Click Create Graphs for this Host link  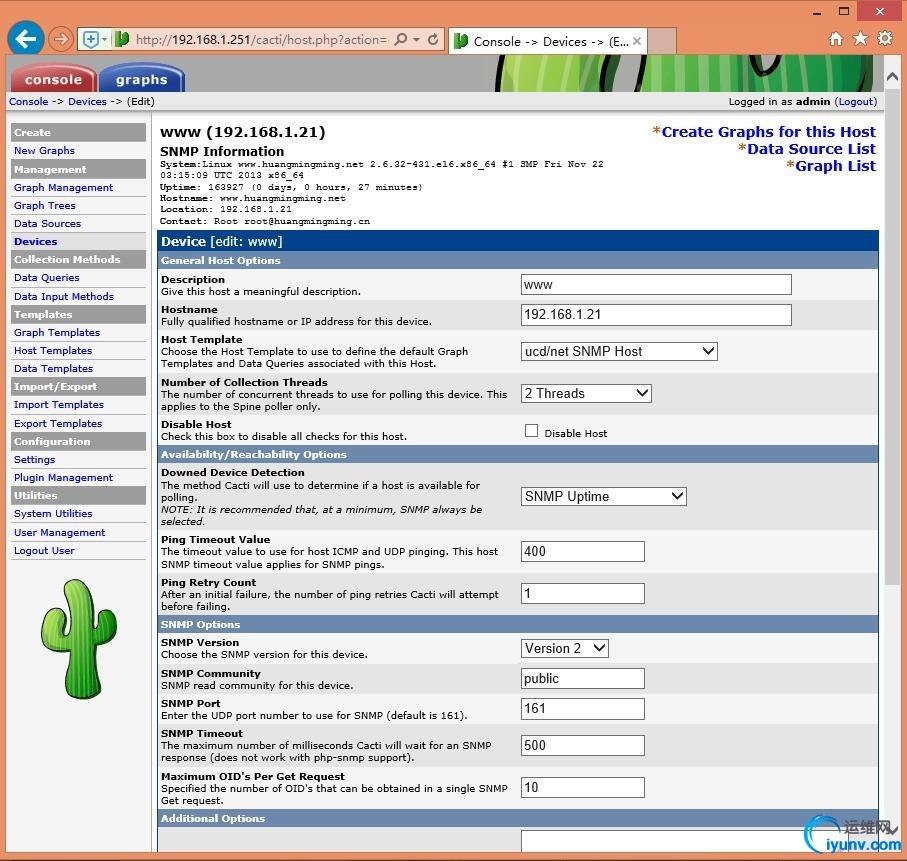(768, 132)
